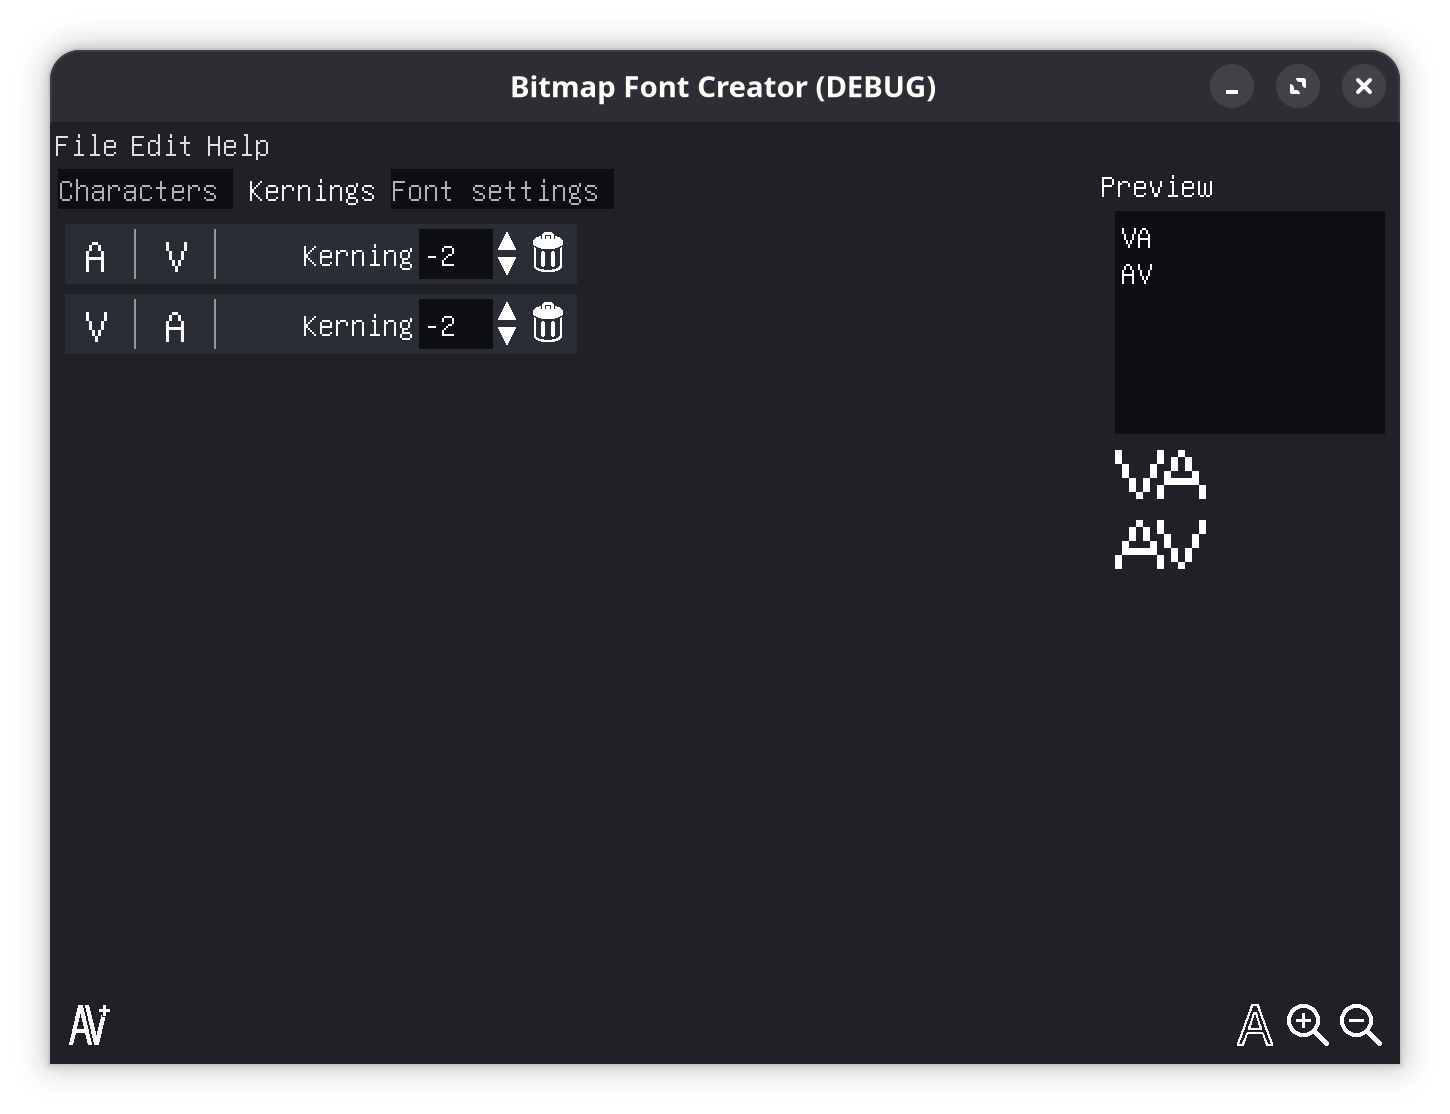Viewport: 1450px width, 1114px height.
Task: Click the rendered VA bitmap preview
Action: 1161,474
